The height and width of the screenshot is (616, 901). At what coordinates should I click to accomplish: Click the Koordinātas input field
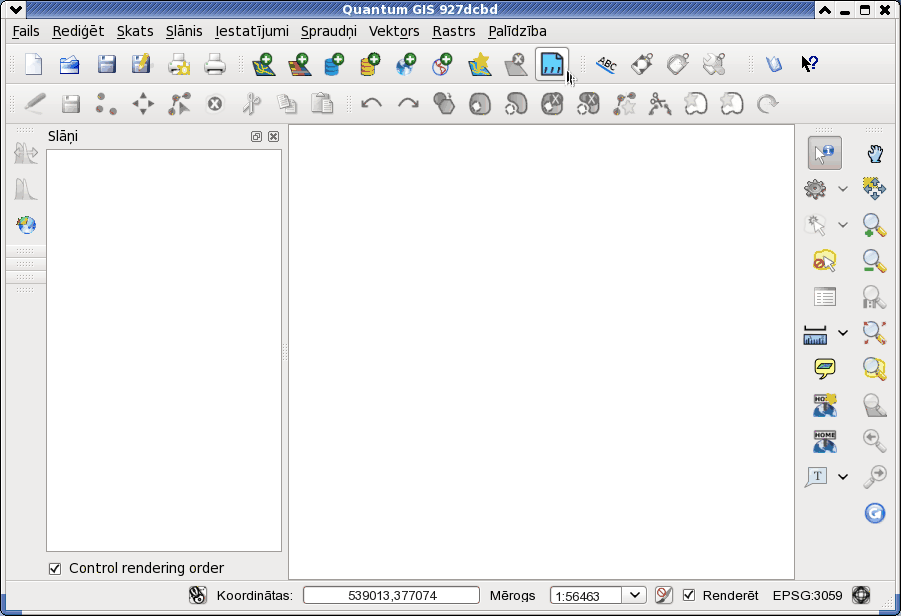pyautogui.click(x=391, y=595)
